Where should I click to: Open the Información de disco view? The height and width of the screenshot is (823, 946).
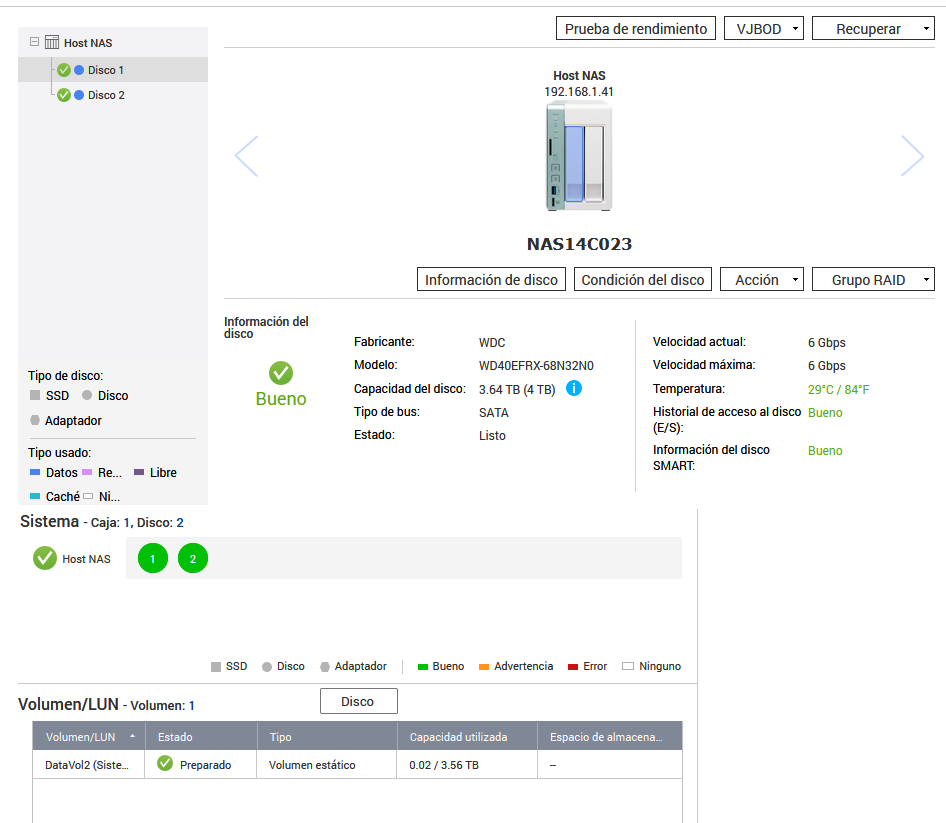pos(491,280)
